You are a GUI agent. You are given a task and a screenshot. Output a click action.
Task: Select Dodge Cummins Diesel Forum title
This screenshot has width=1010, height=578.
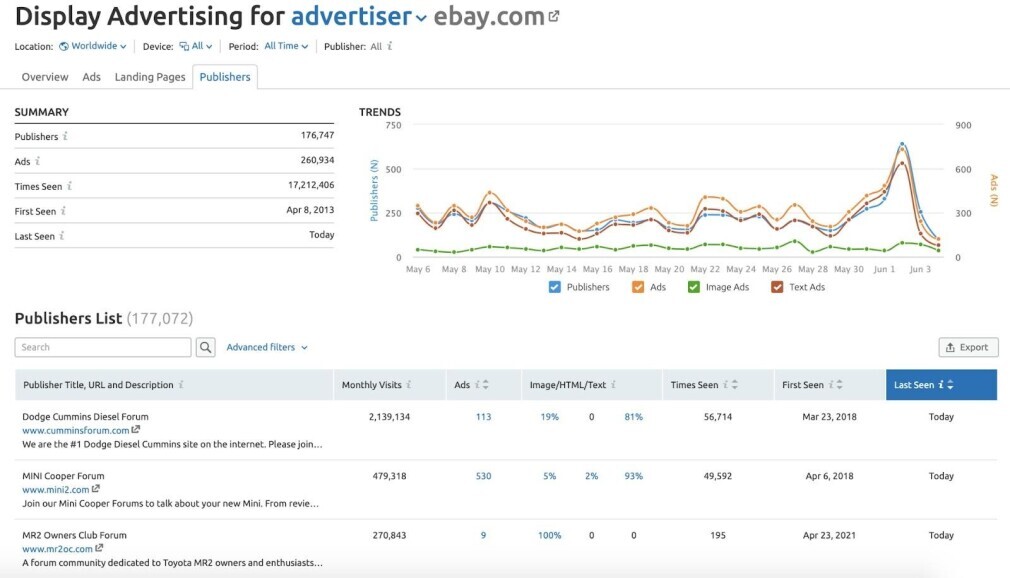tap(85, 417)
